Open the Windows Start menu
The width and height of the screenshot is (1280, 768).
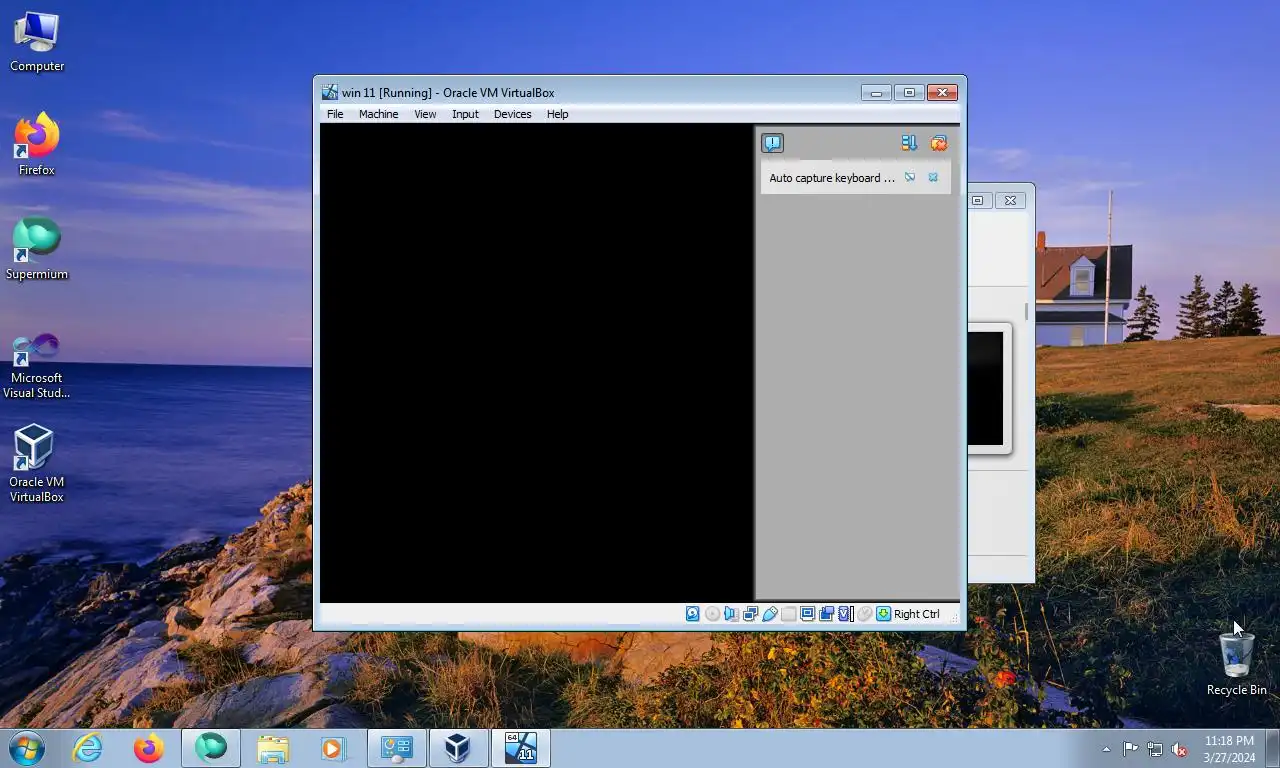pos(27,748)
